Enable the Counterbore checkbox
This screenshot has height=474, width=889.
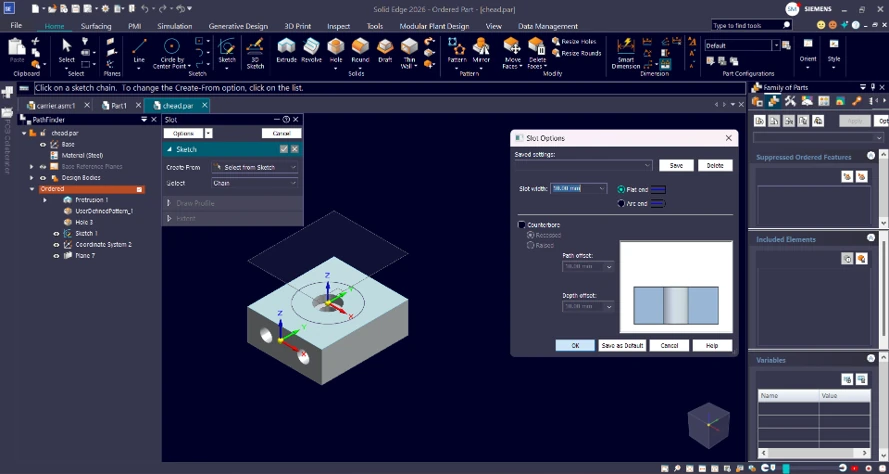pos(521,225)
